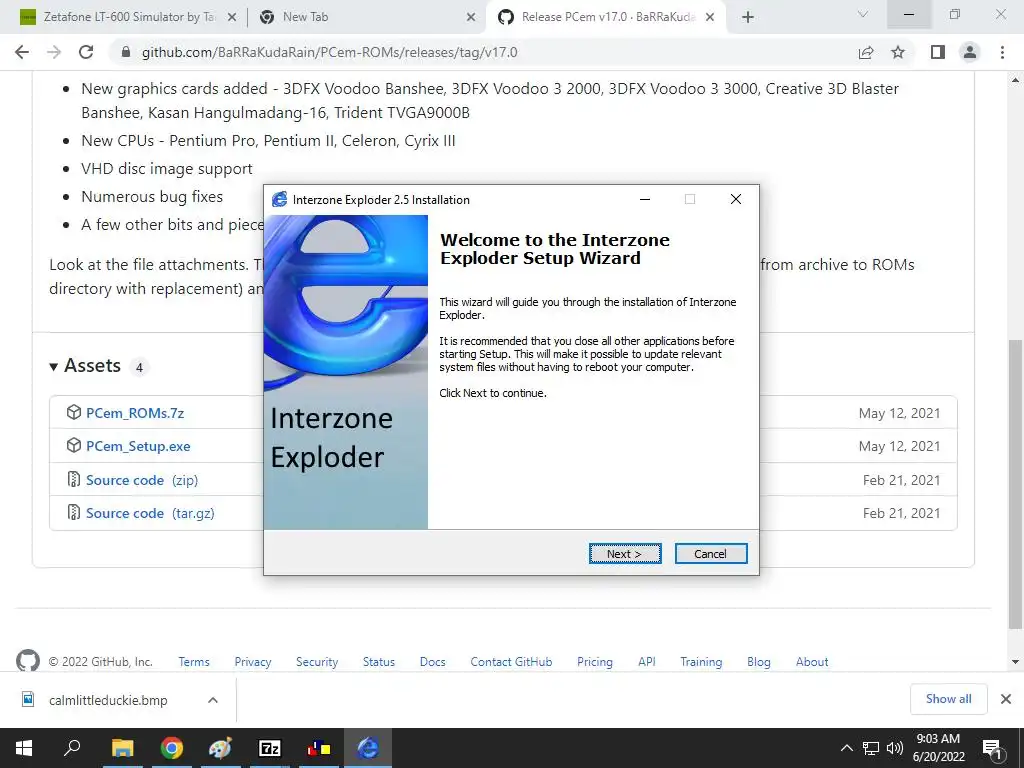Expand options for calmlittleduckie.bmp download
Image resolution: width=1024 pixels, height=768 pixels.
click(x=213, y=700)
